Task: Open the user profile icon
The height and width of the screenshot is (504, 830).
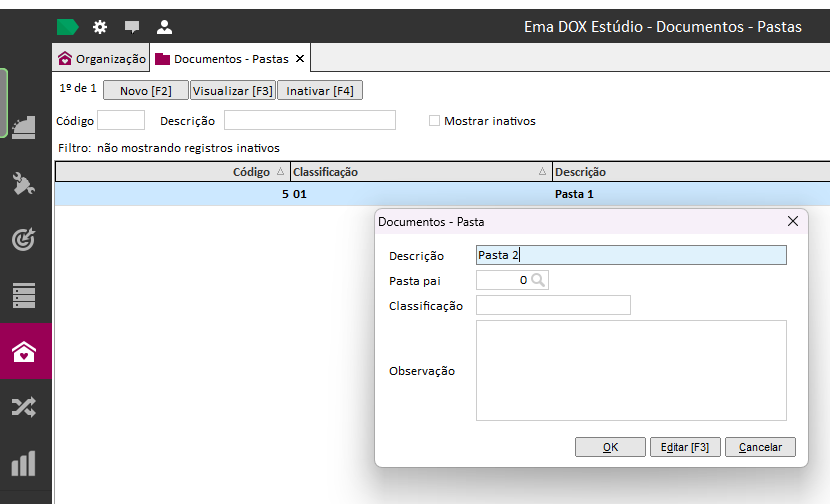Action: [164, 27]
